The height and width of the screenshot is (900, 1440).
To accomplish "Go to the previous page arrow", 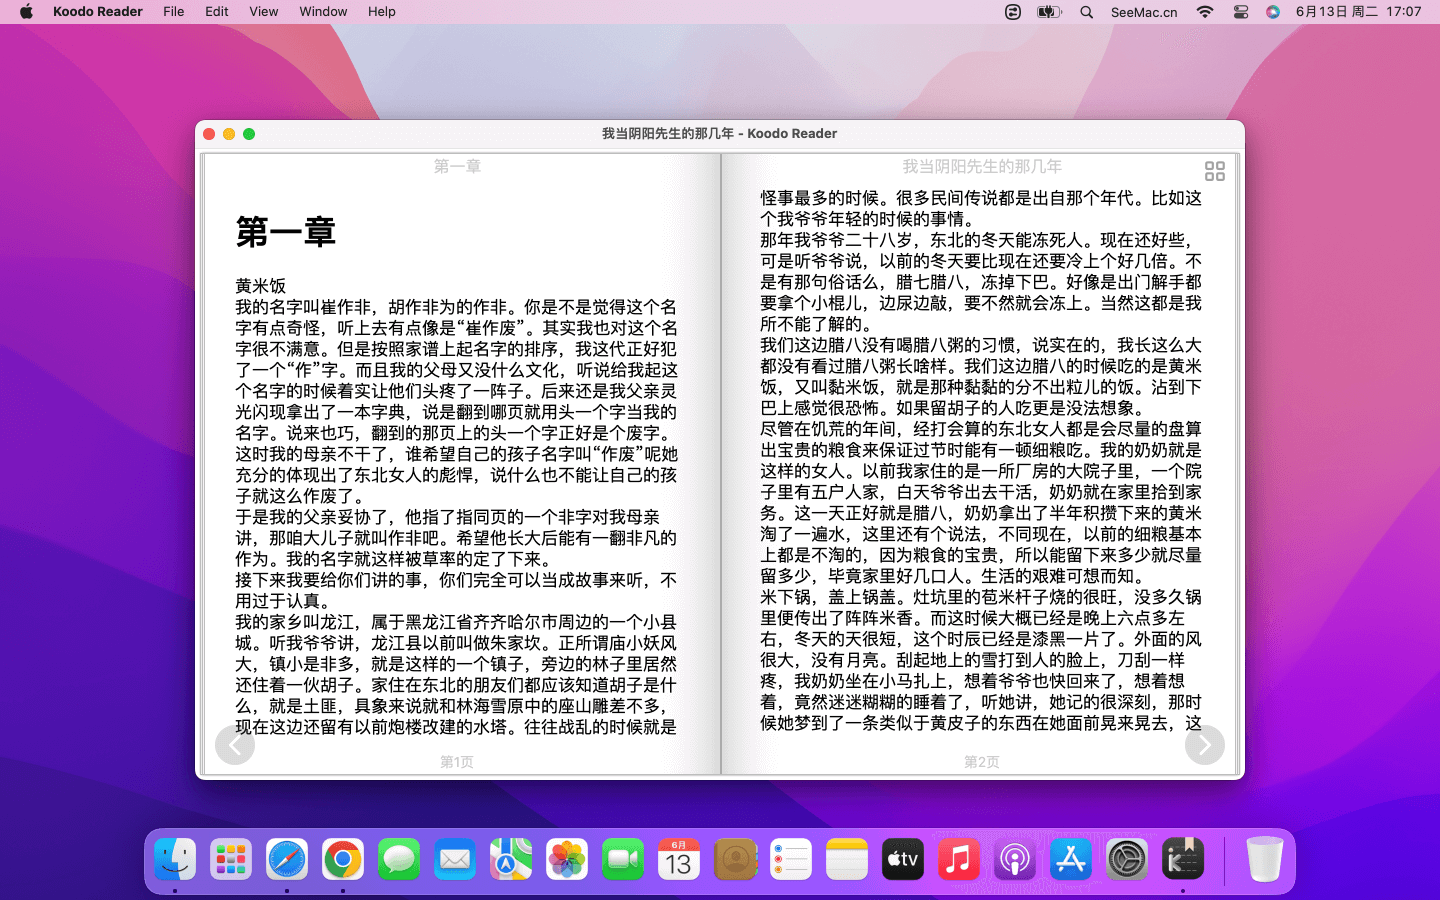I will [x=235, y=745].
